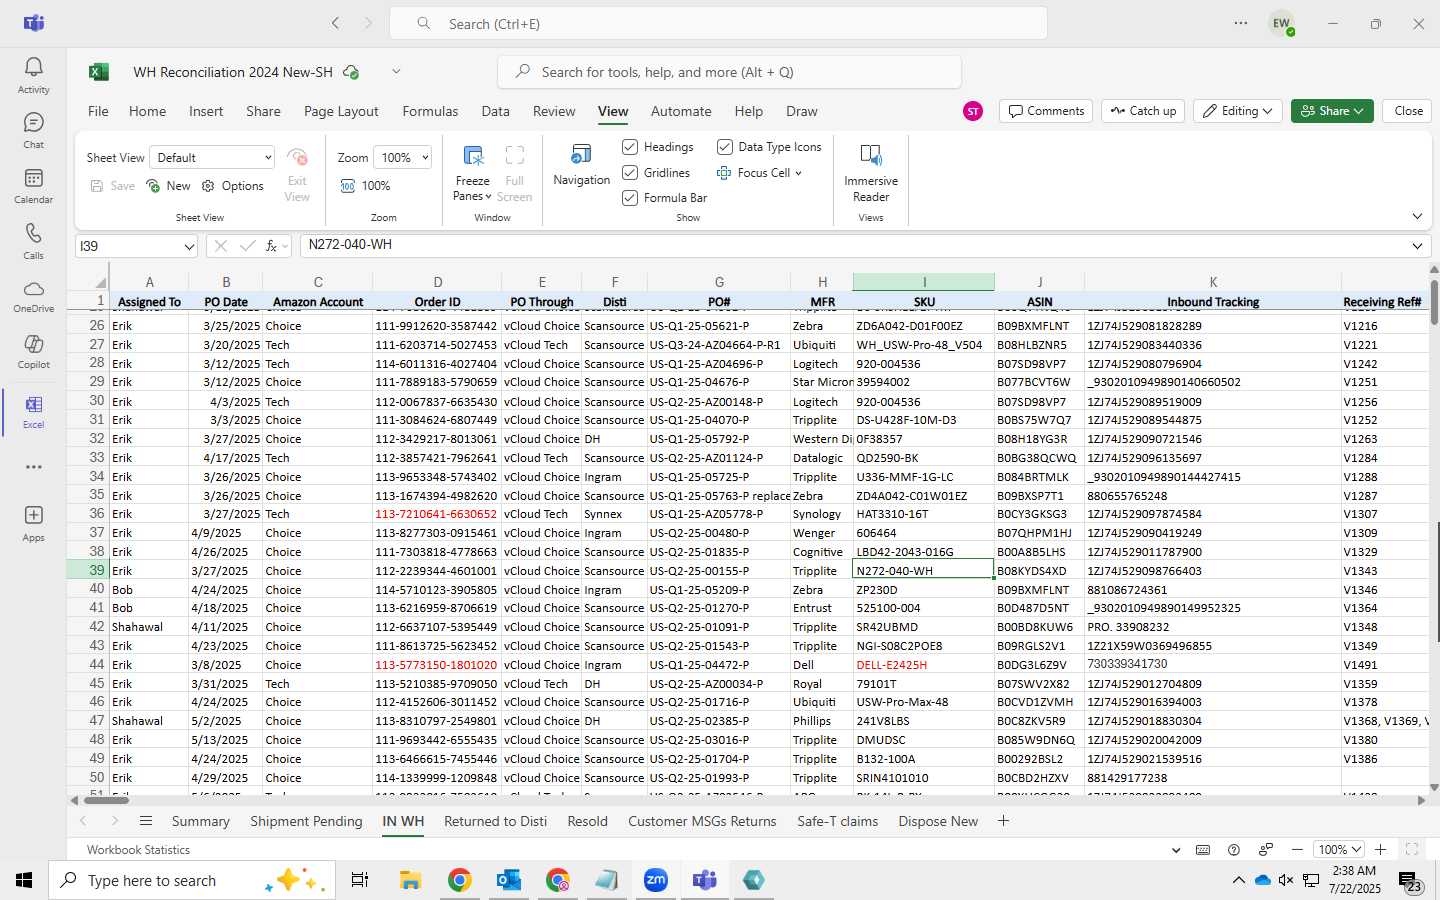The width and height of the screenshot is (1440, 900).
Task: Click the Excel tools search box
Action: click(729, 72)
